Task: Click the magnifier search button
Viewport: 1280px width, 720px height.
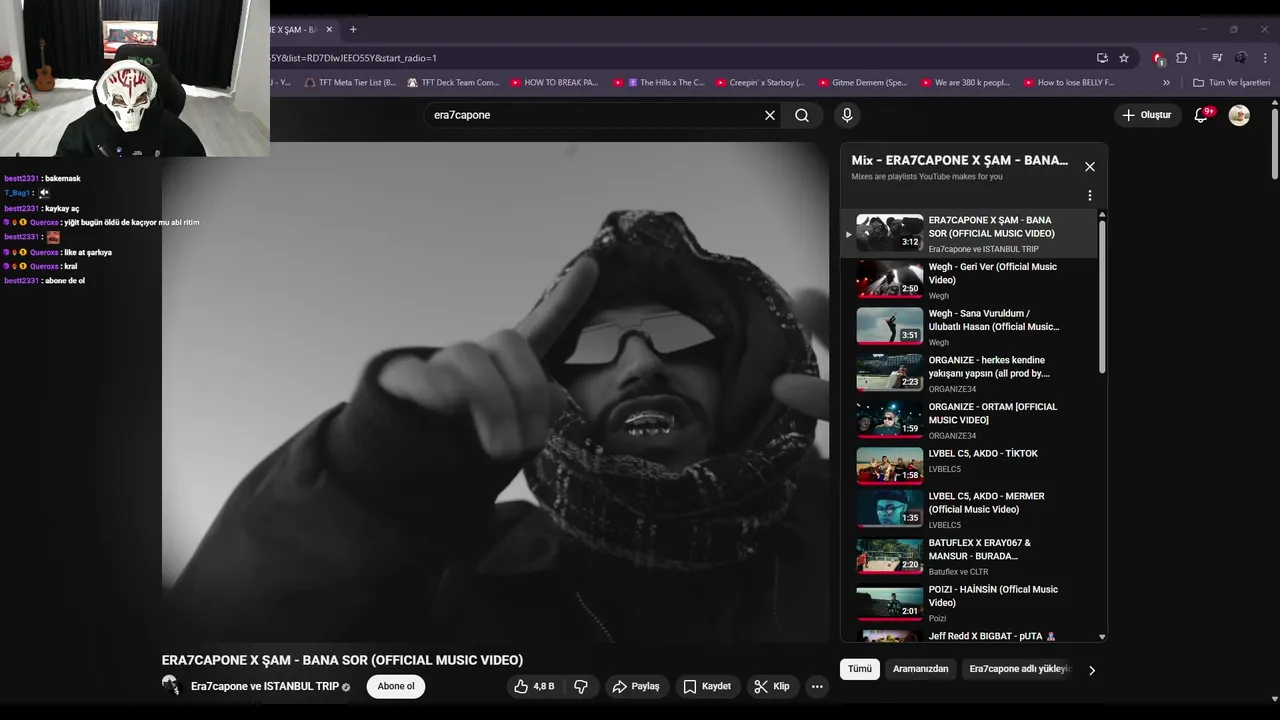Action: click(802, 115)
